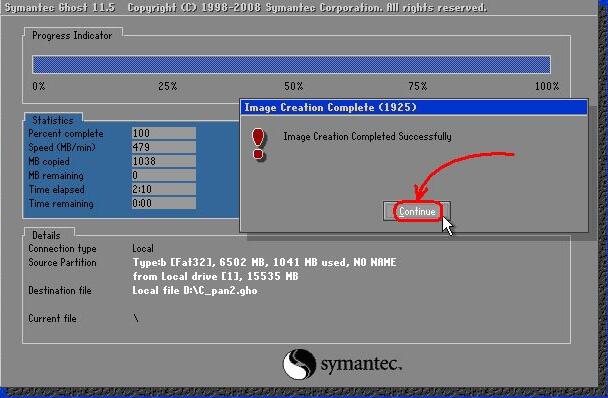
Task: Click the 'Type:b [Fat32], 6502 MB' partition line
Action: pyautogui.click(x=264, y=263)
